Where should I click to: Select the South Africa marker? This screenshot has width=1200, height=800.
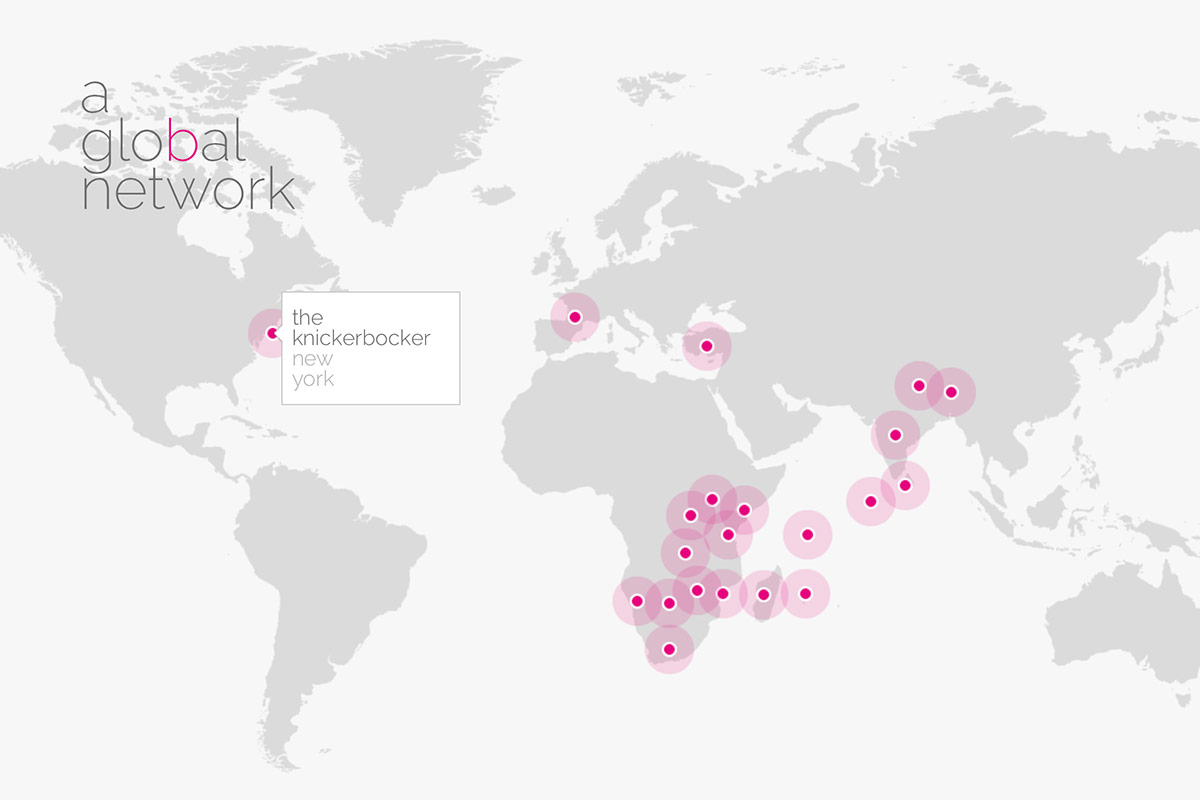[x=669, y=650]
